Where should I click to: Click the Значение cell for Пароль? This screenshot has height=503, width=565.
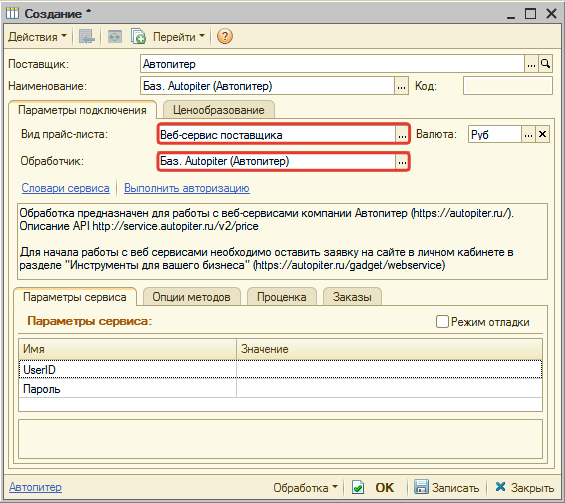tap(389, 389)
